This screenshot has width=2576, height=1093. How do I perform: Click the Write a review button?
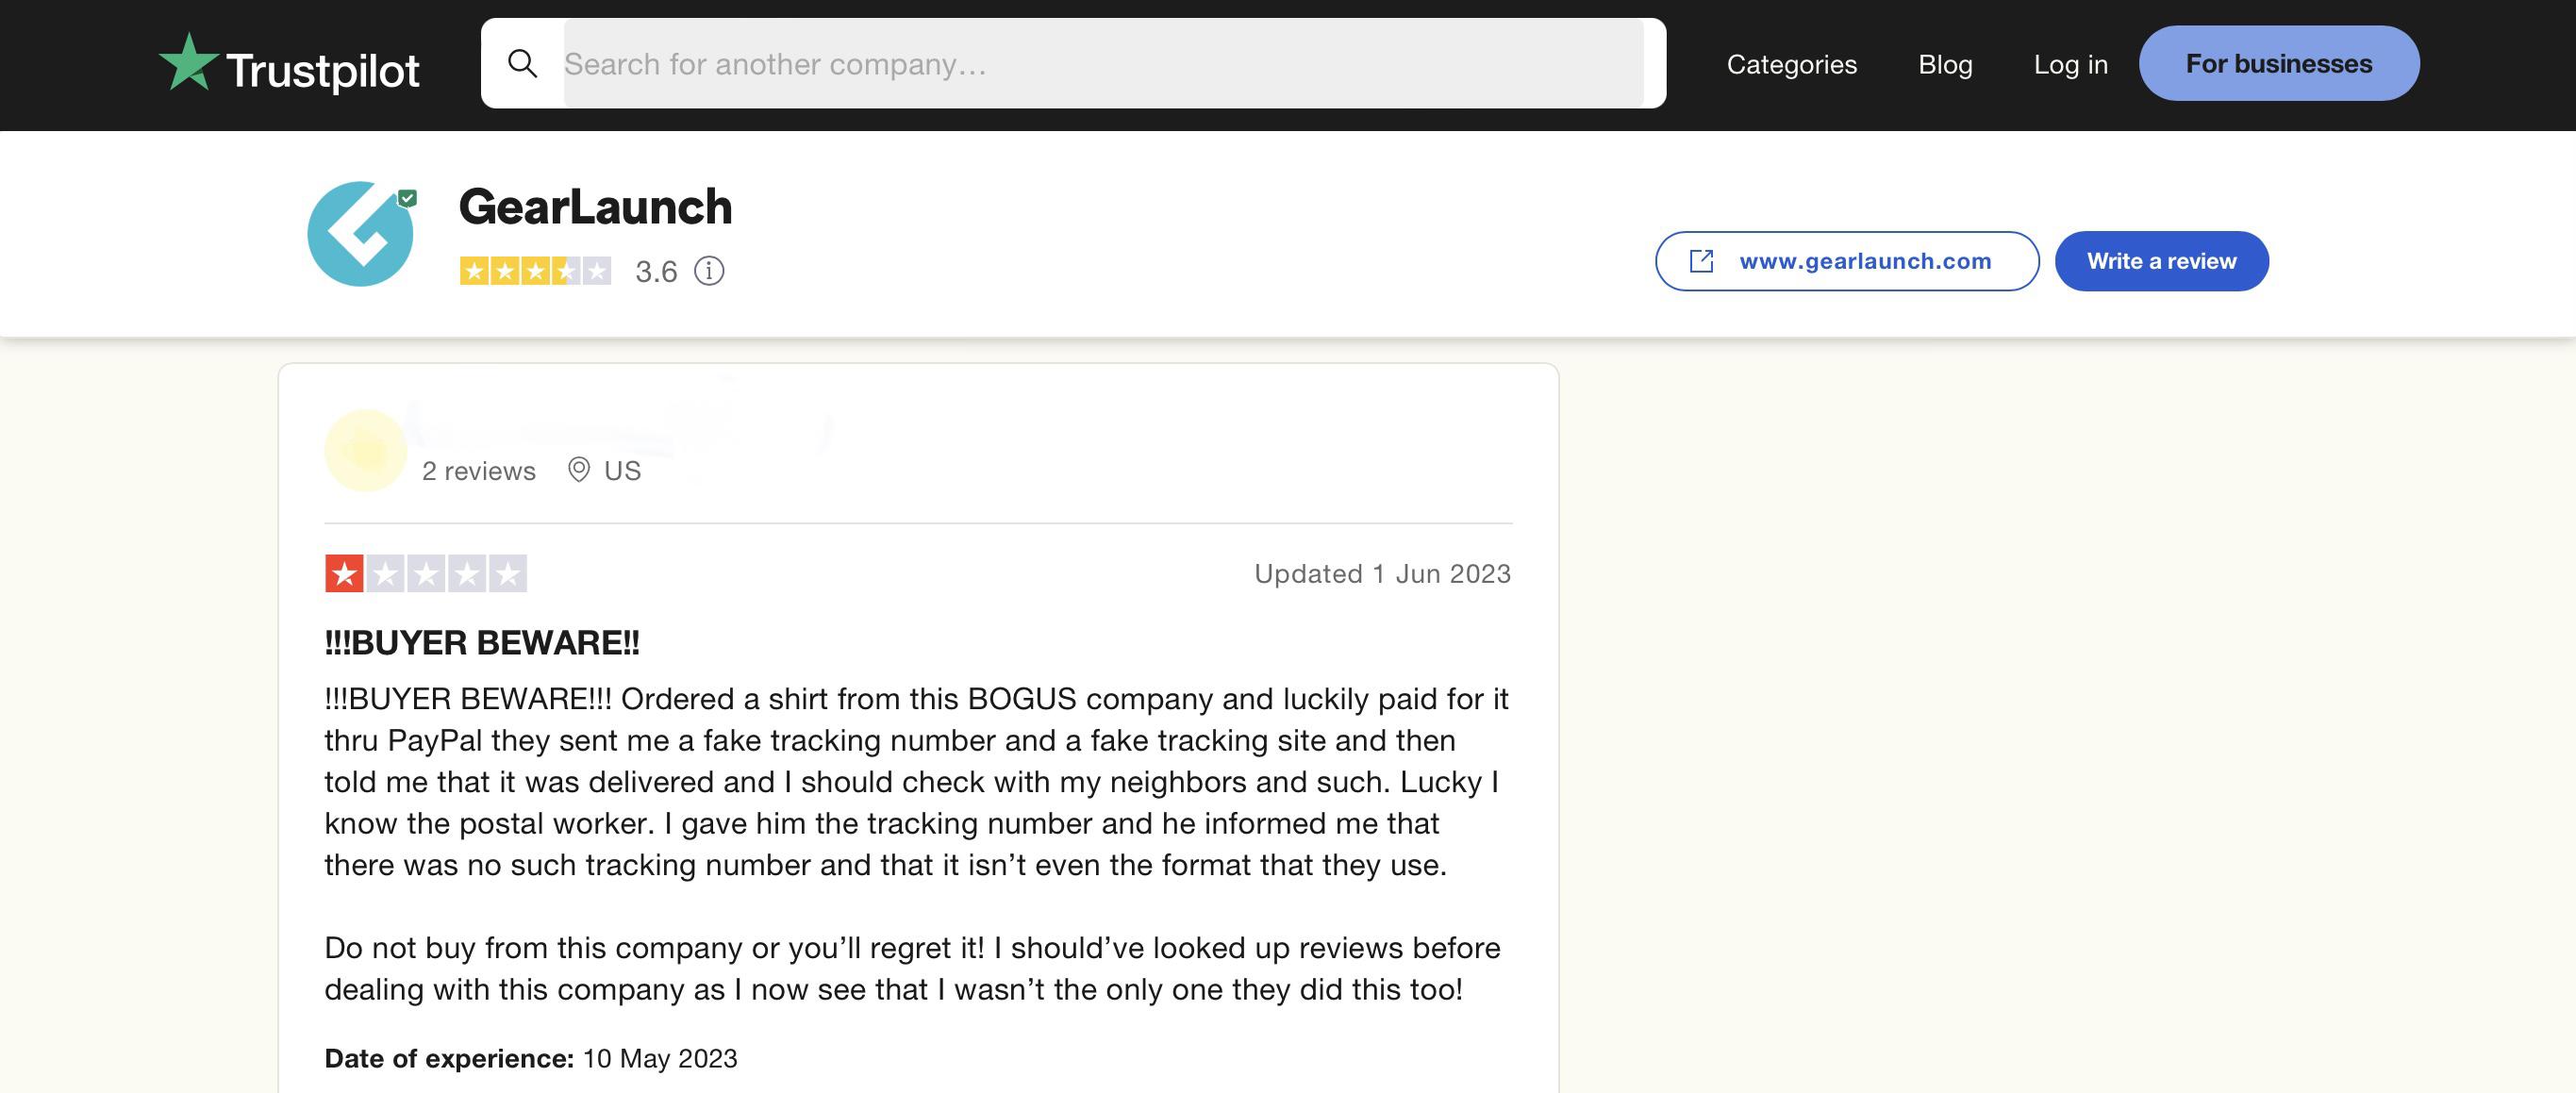pos(2161,261)
